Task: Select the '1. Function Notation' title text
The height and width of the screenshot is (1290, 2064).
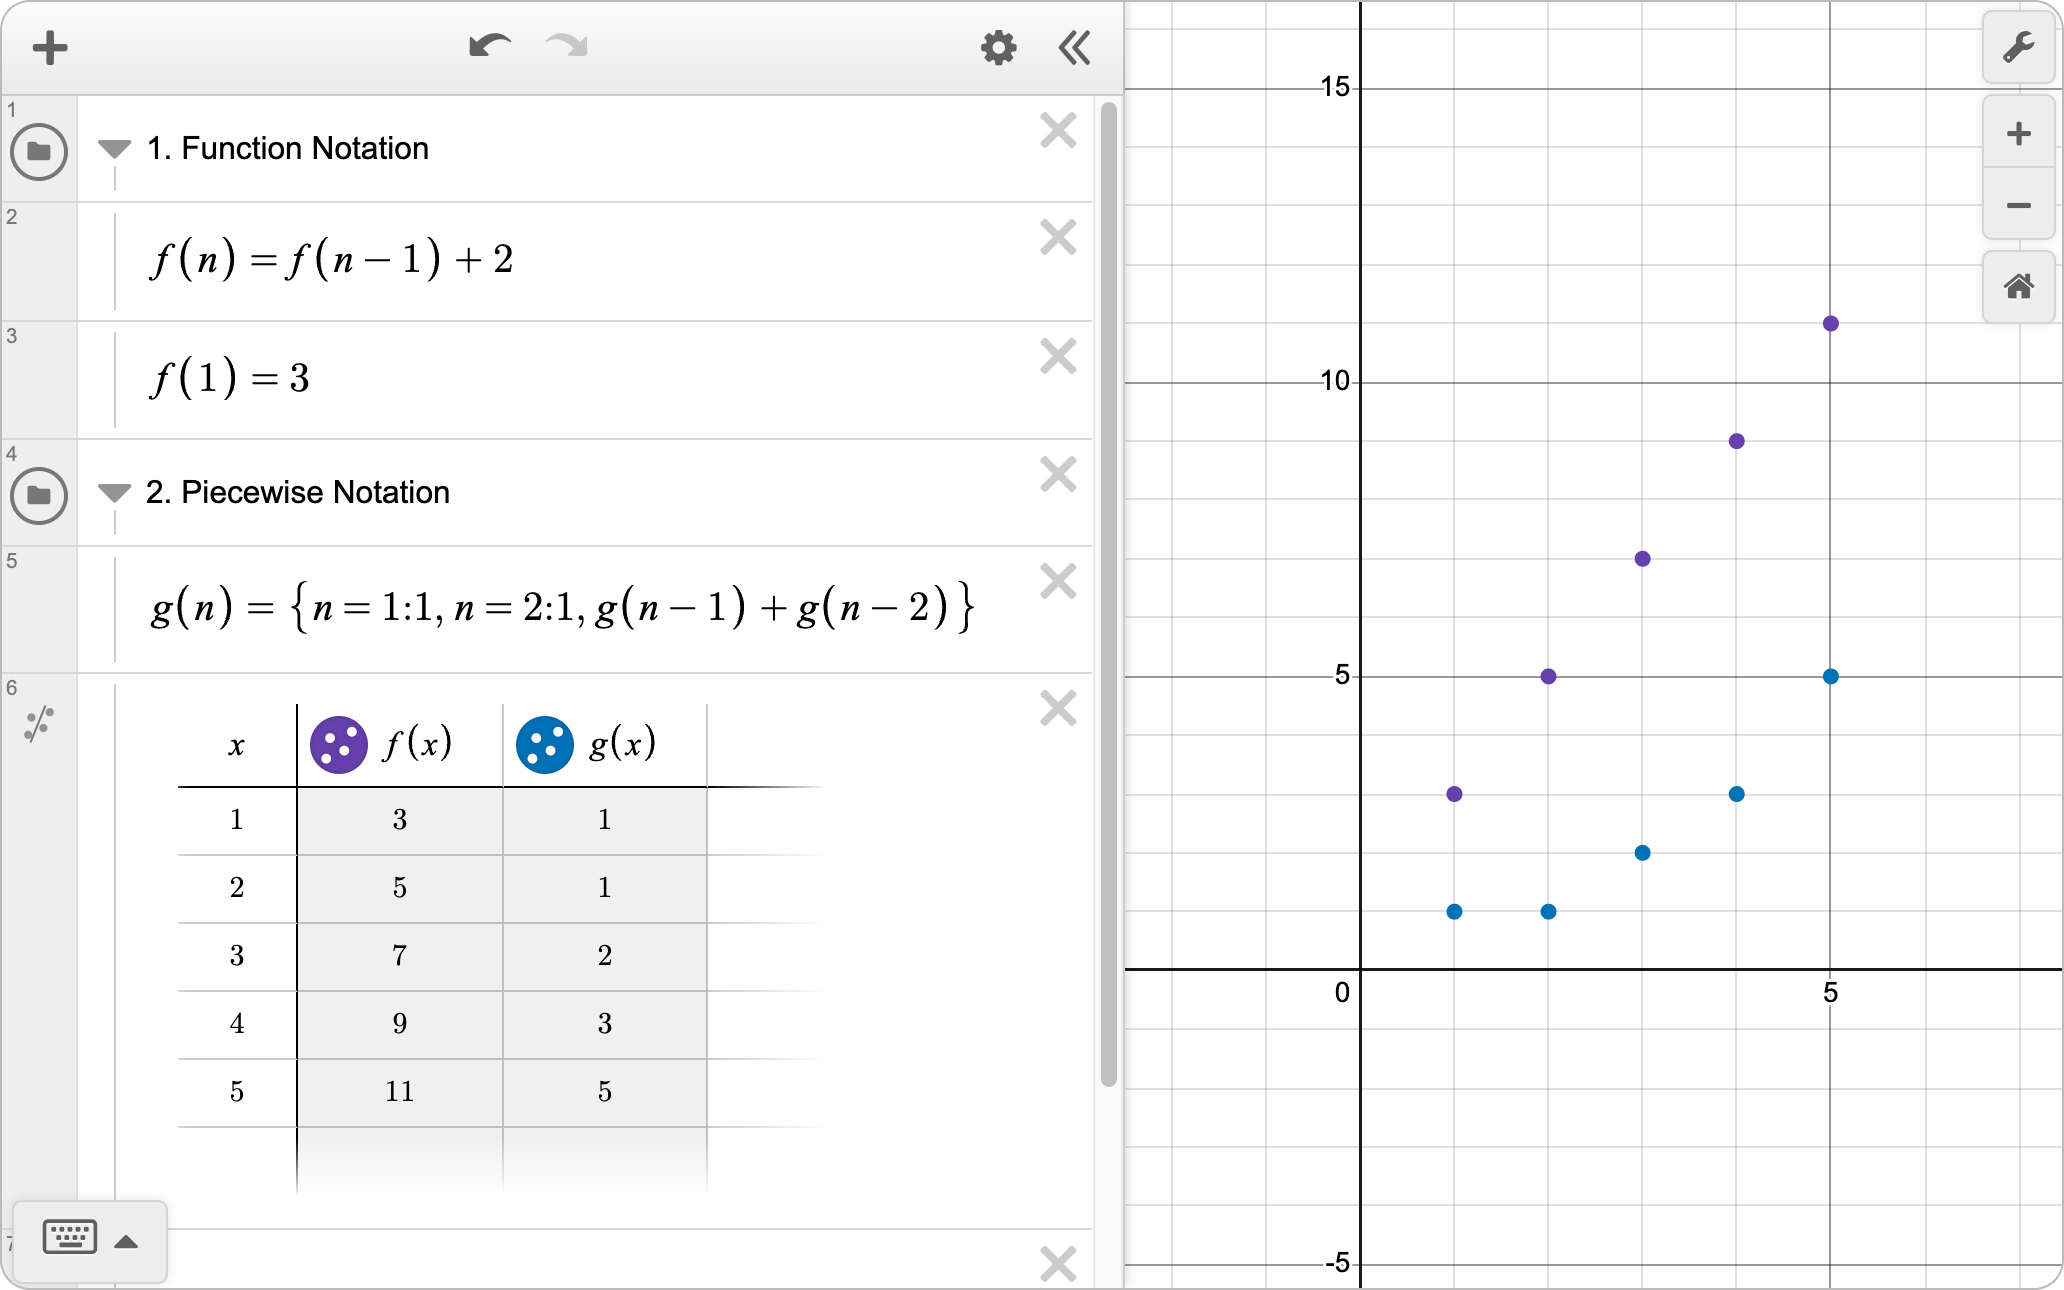Action: 287,148
